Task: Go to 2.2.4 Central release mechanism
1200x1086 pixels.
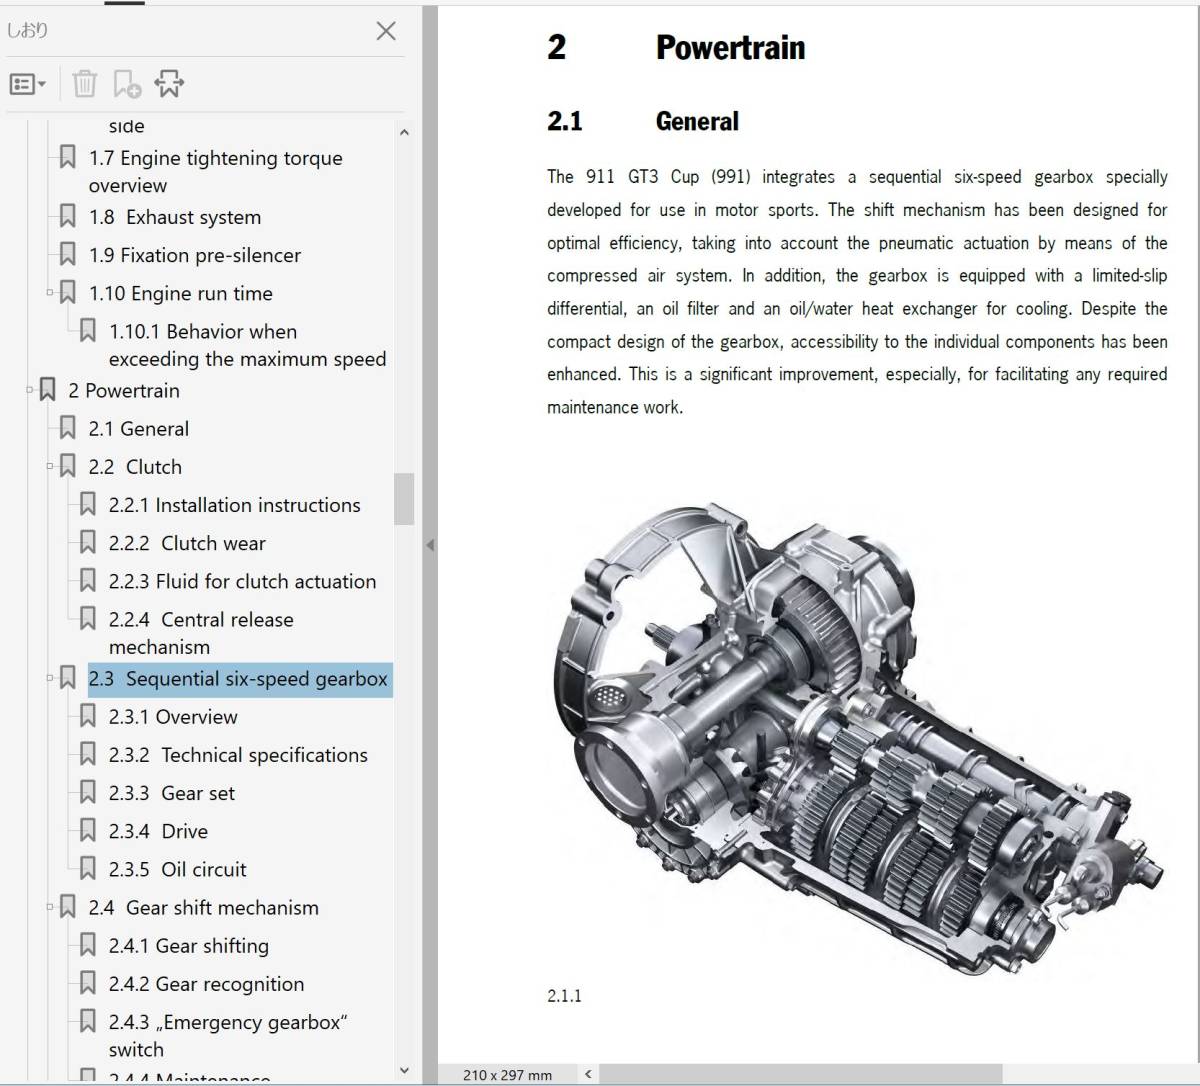Action: pyautogui.click(x=201, y=633)
